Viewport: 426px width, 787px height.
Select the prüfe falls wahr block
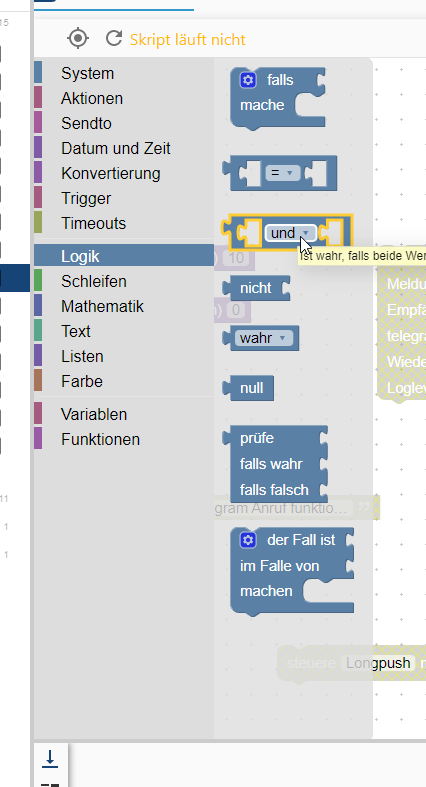point(275,464)
